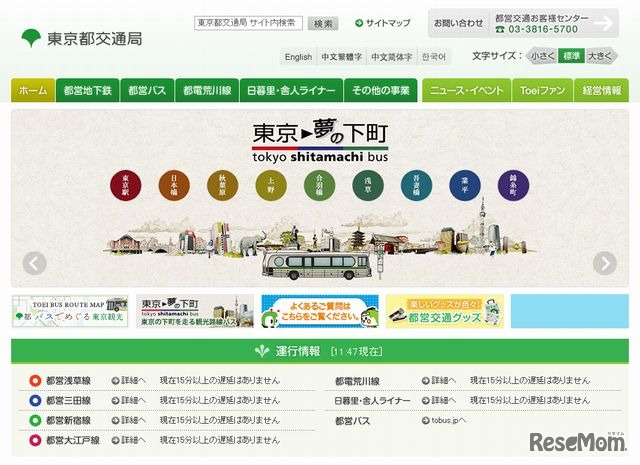Viewport: 640px width, 465px height.
Task: Show next slide with right carousel arrow
Action: pos(605,263)
